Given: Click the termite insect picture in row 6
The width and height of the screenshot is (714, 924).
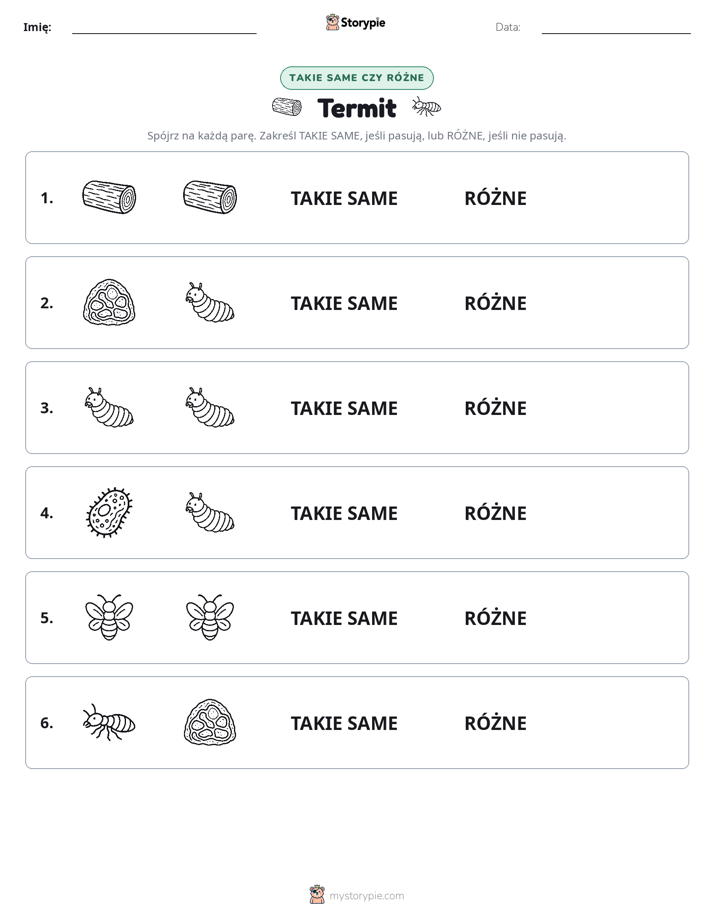Looking at the screenshot, I should (109, 722).
